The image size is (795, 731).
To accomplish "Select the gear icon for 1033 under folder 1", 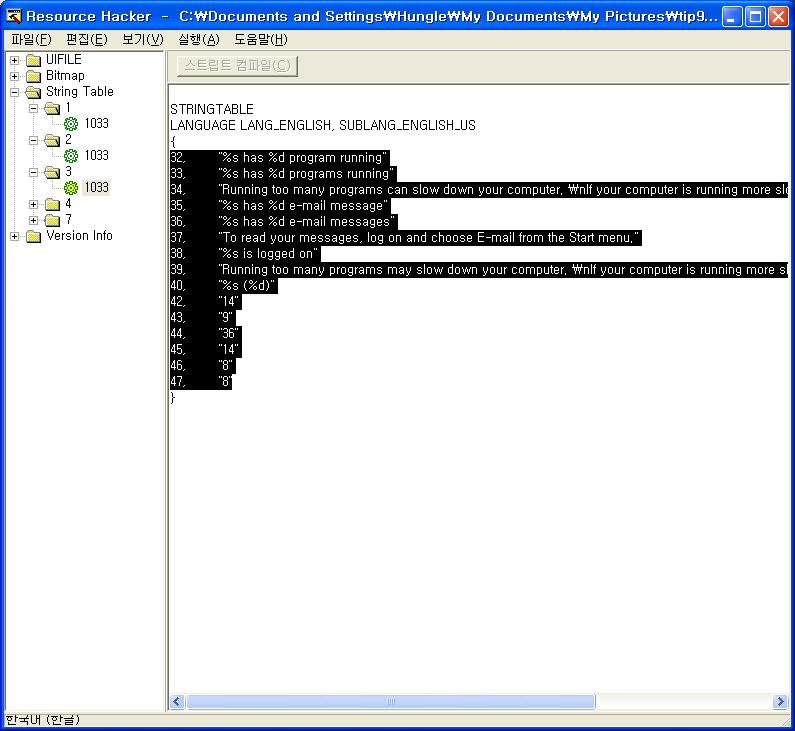I will [x=70, y=124].
